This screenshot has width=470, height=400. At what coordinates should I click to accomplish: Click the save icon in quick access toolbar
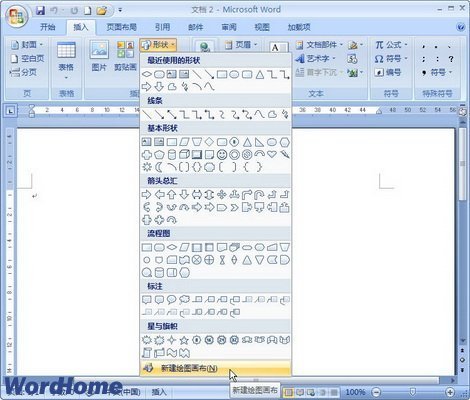click(40, 11)
